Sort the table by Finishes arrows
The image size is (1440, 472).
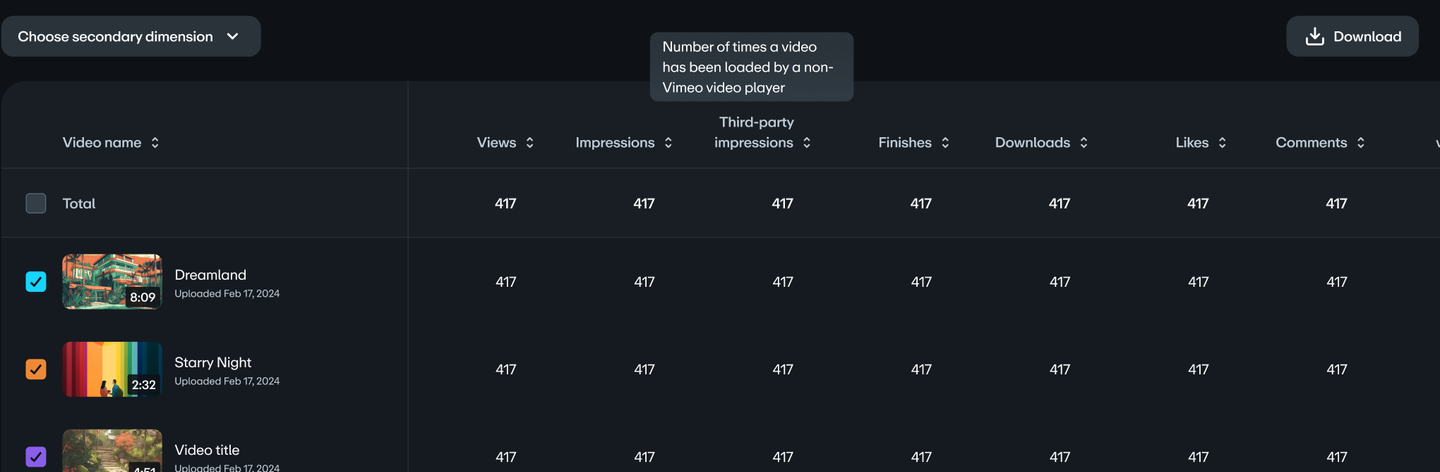point(945,143)
